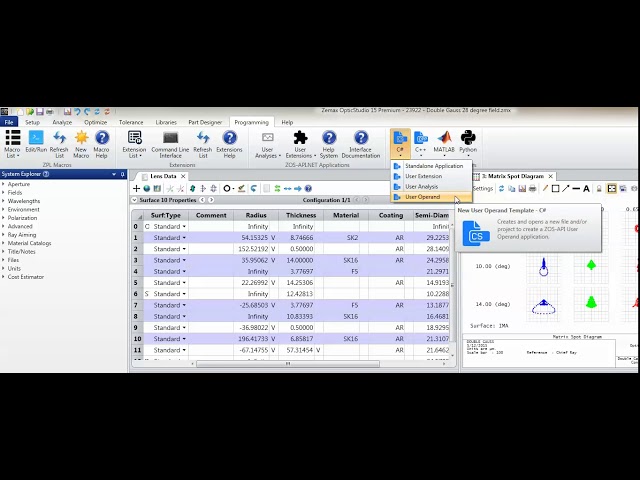Expand Material Catalogs in System Explorer
Screen dimensions: 640x480
pyautogui.click(x=3, y=243)
